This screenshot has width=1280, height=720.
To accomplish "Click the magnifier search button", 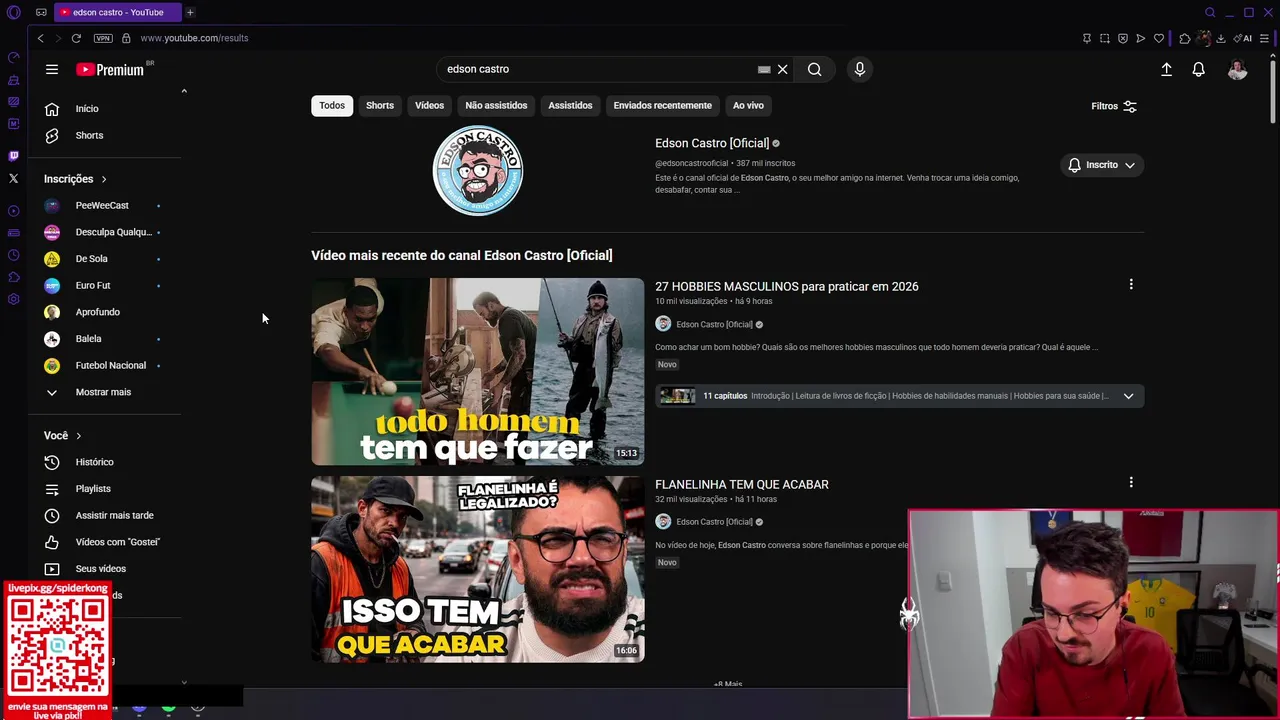I will [x=814, y=69].
